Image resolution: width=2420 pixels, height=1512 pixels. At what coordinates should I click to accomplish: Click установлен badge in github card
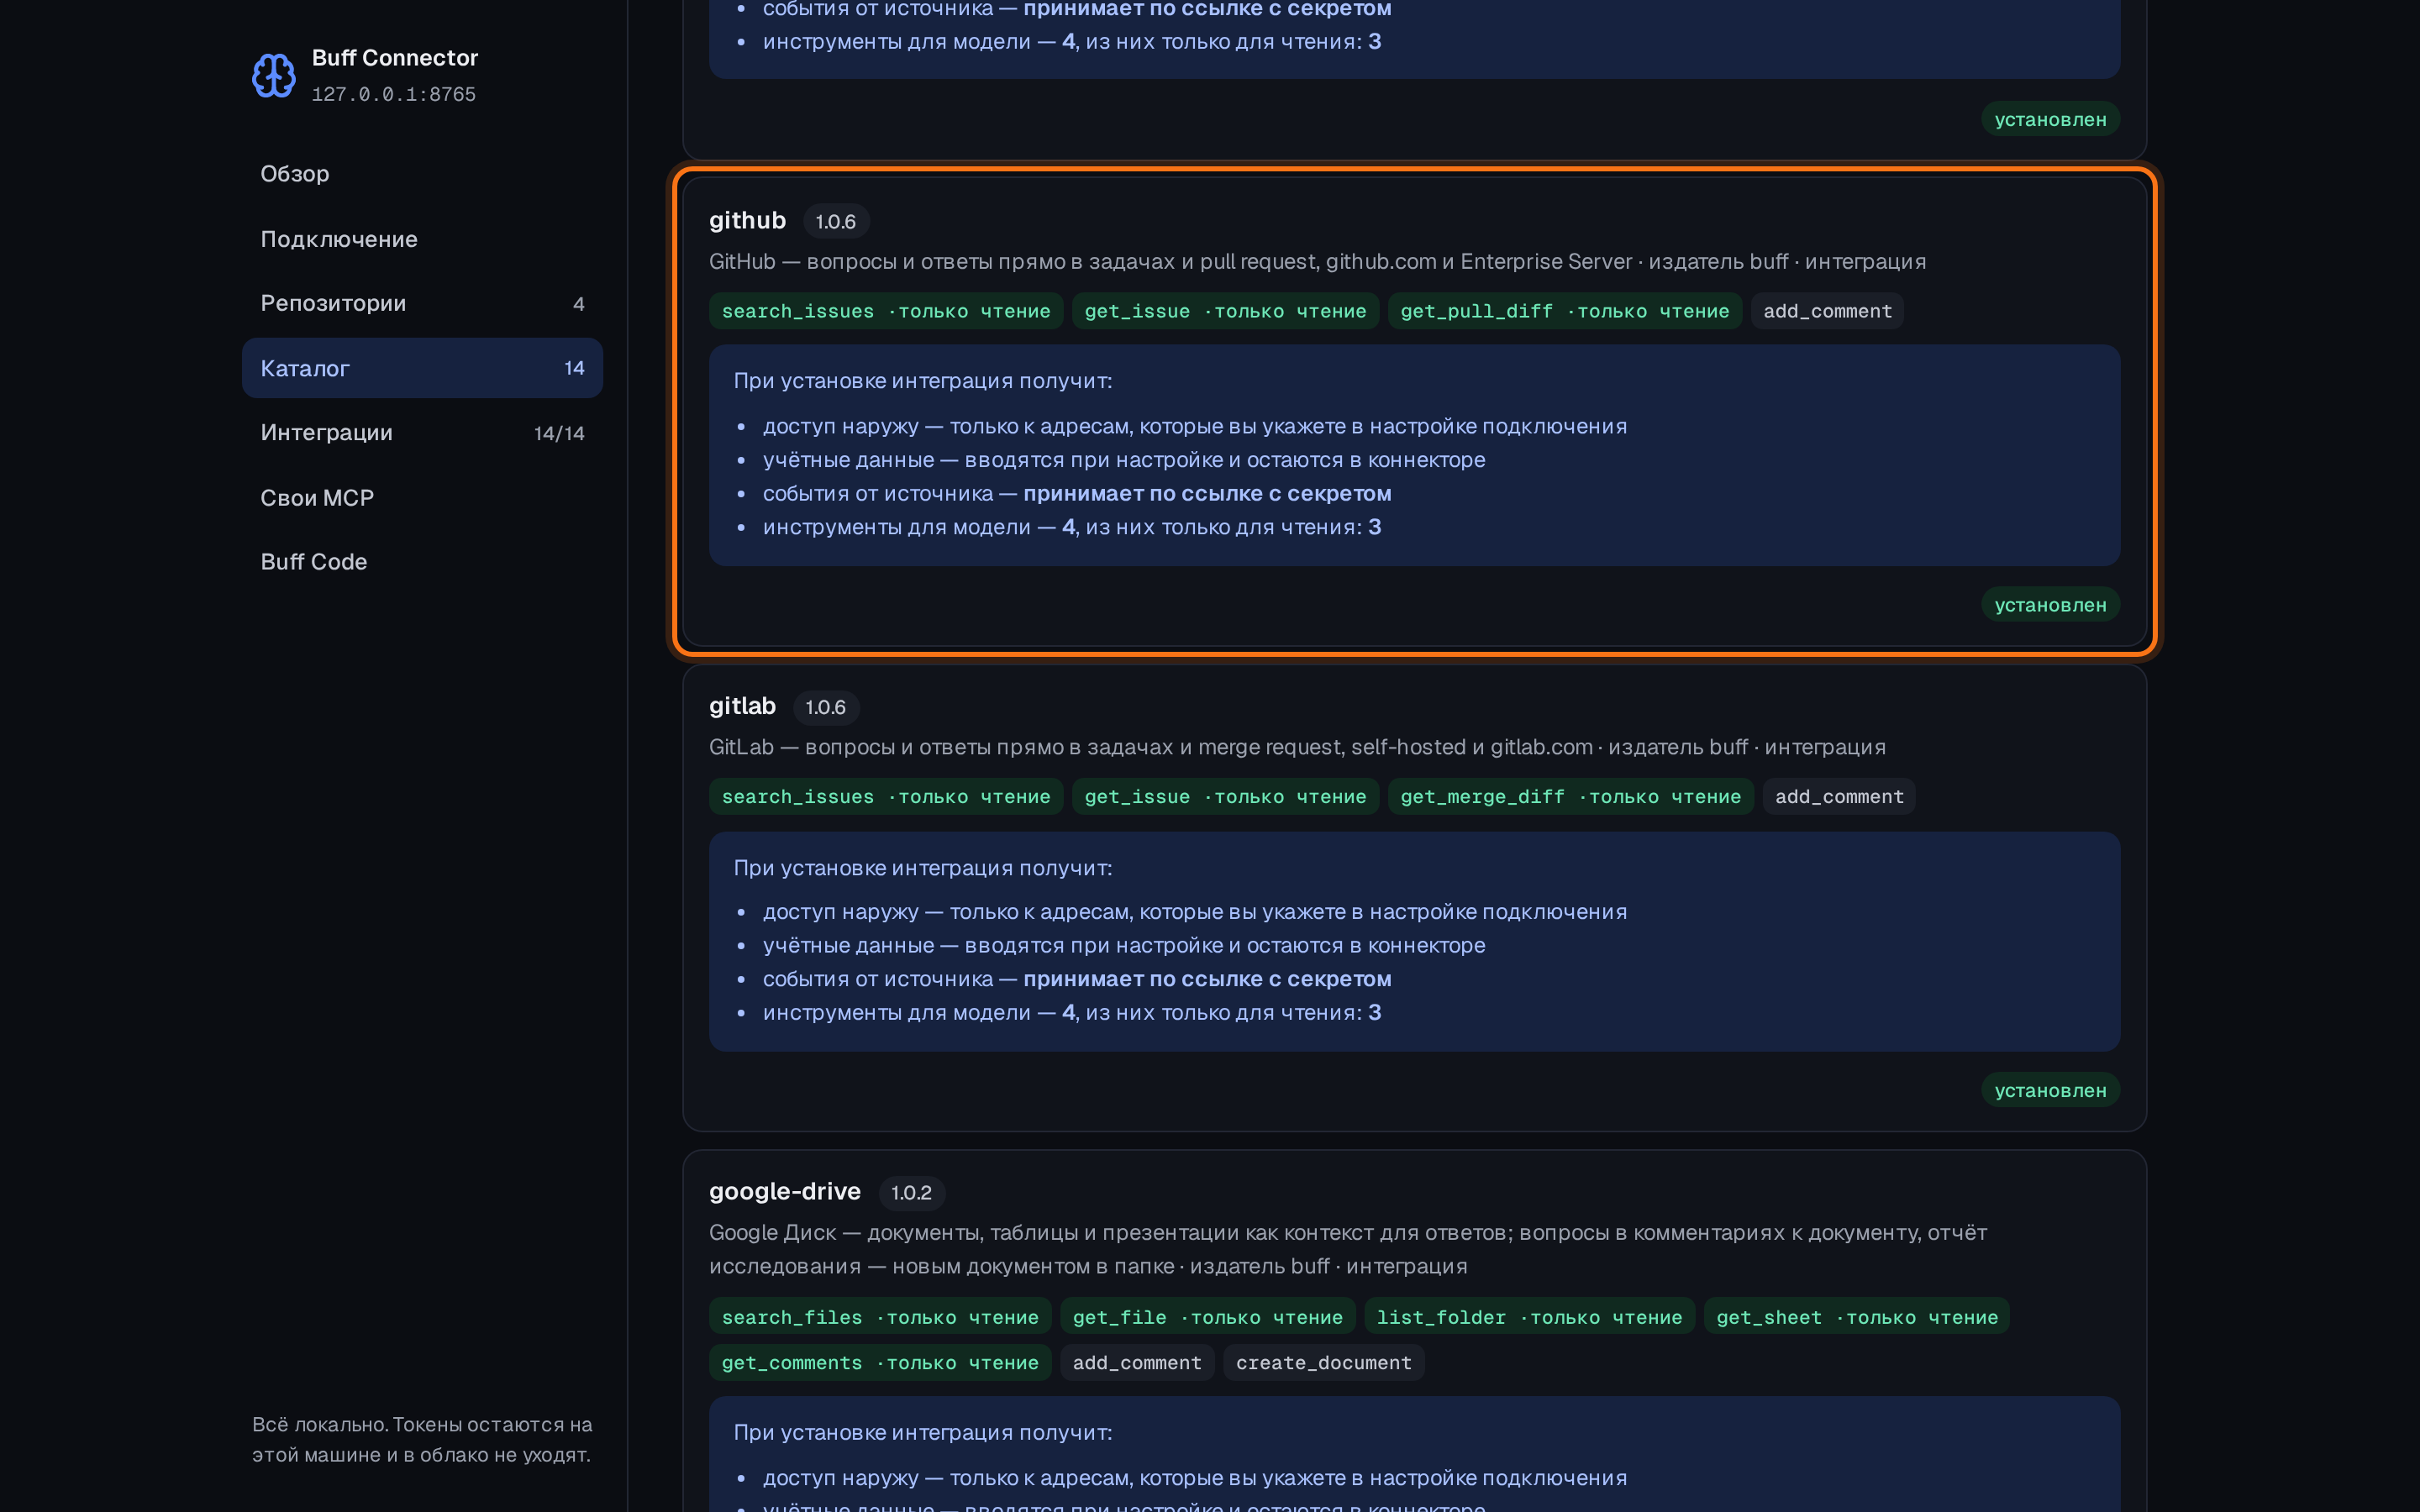(2050, 605)
